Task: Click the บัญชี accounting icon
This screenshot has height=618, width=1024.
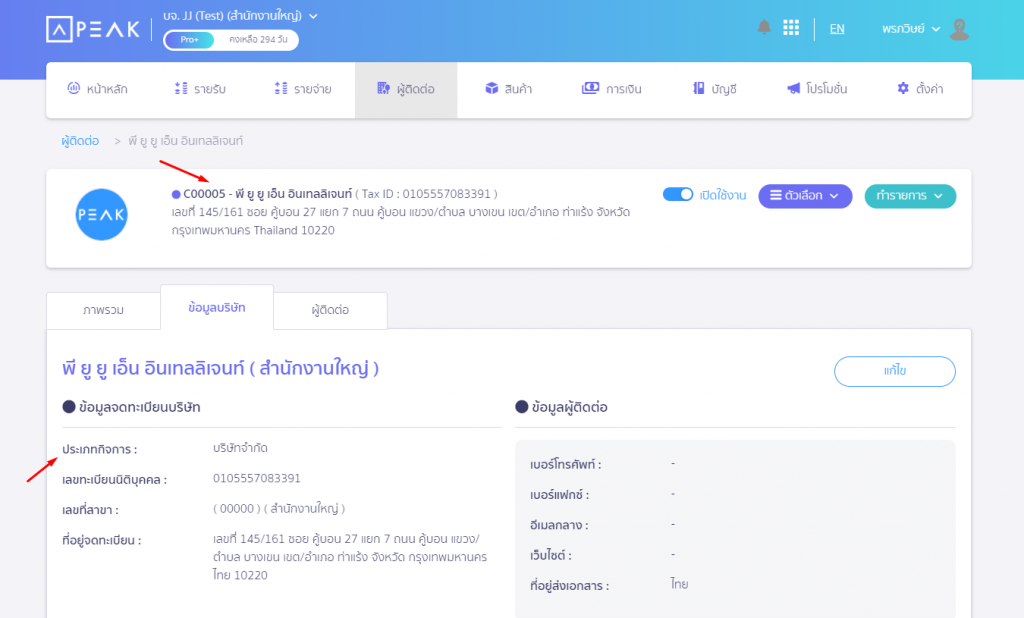Action: click(x=699, y=89)
